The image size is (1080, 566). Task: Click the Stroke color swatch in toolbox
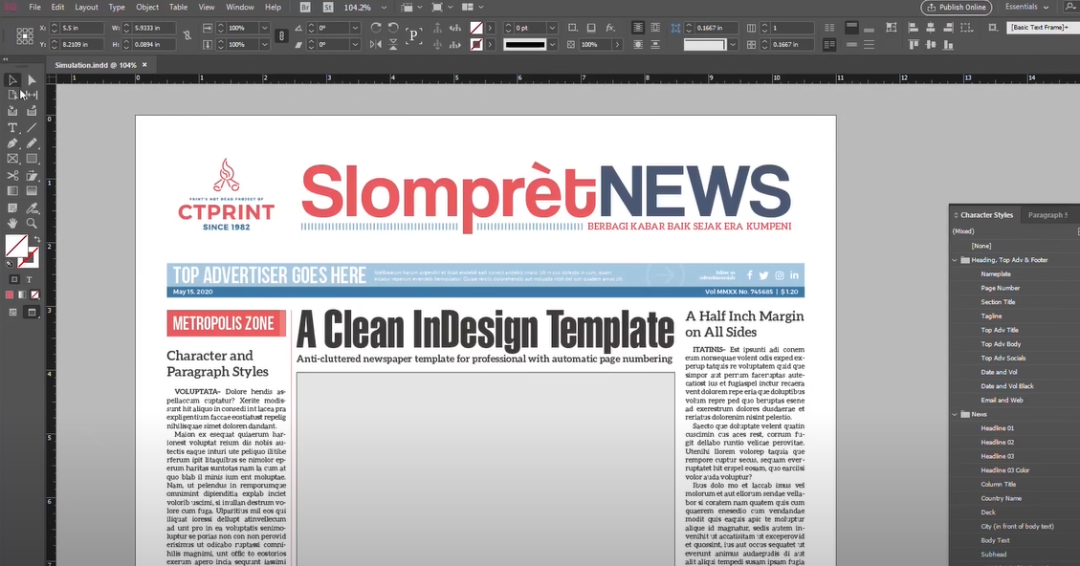(x=29, y=258)
